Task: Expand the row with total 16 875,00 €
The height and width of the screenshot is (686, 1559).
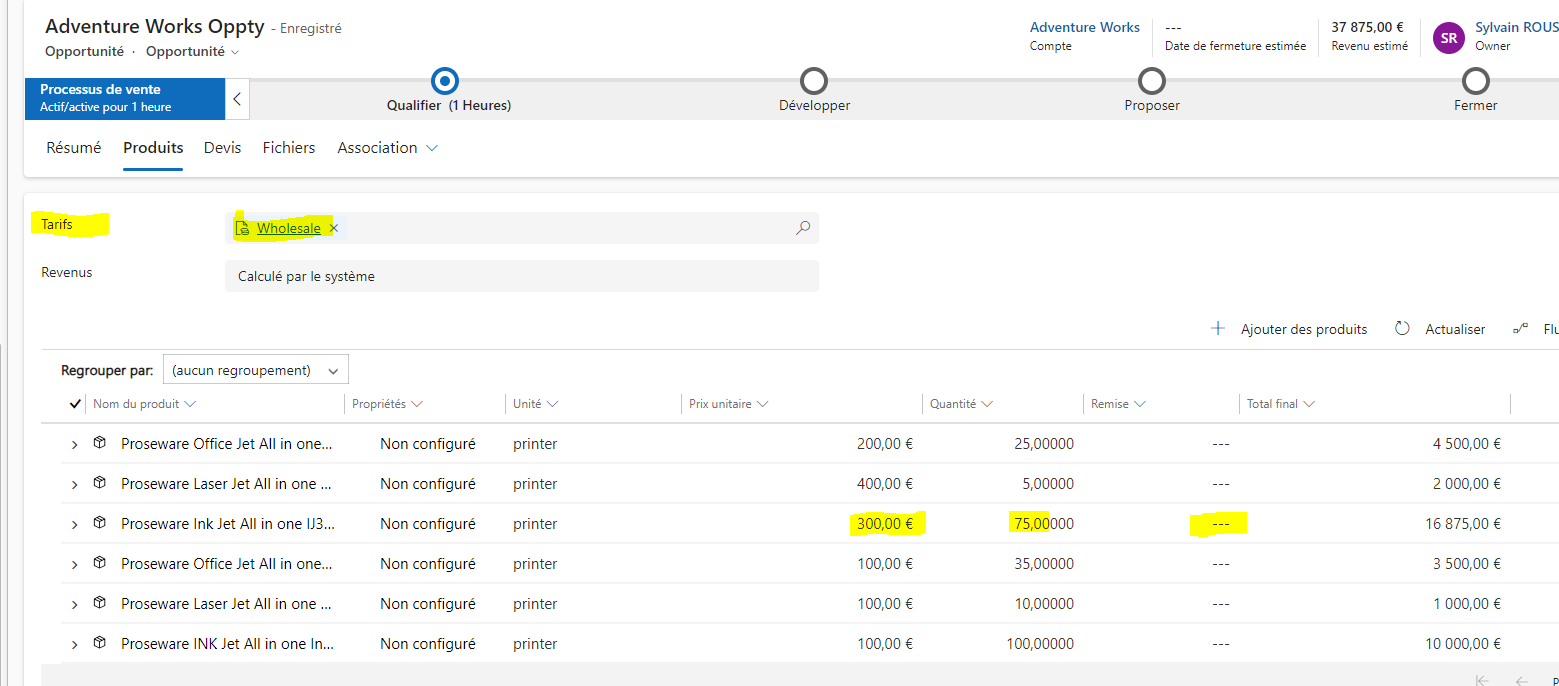Action: point(74,524)
